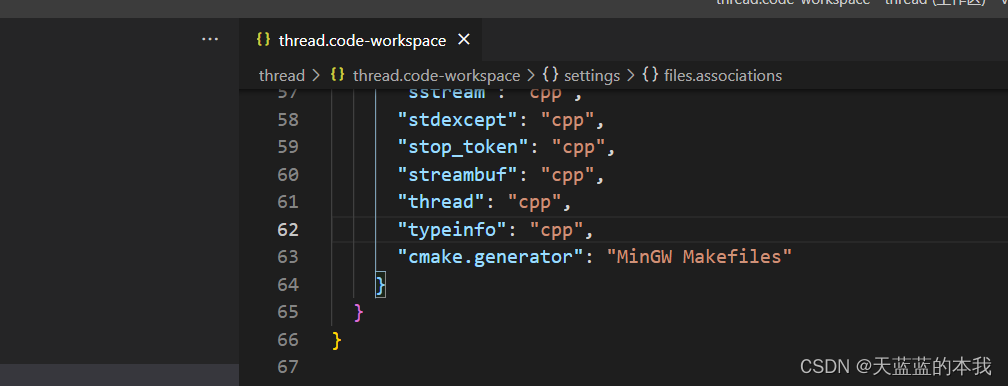Click the braces icon before files.associations breadcrumb
This screenshot has height=386, width=1008.
[651, 75]
